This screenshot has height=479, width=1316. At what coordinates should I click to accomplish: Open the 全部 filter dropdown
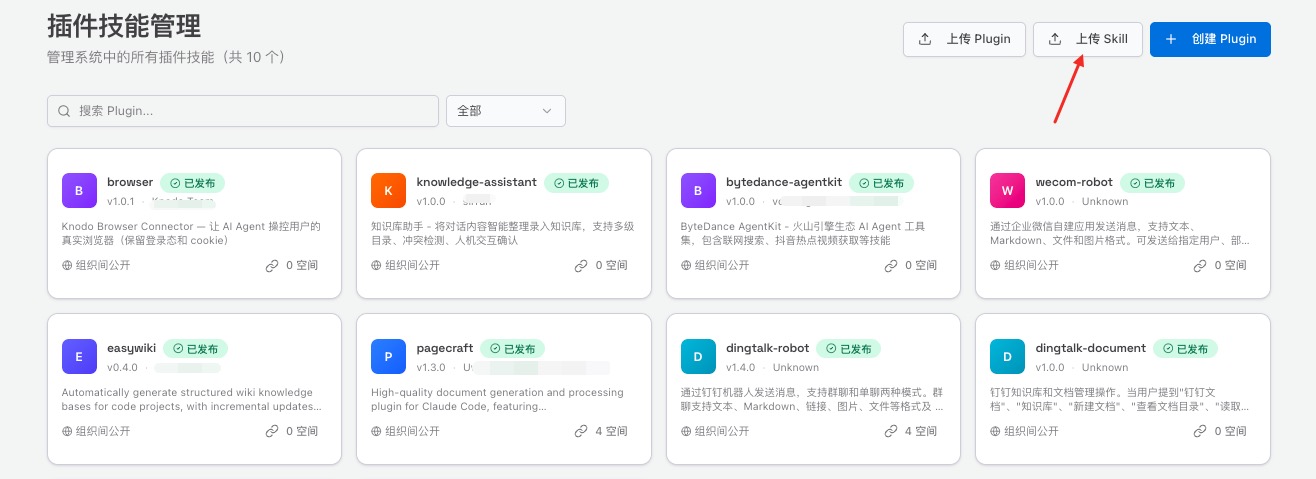click(x=505, y=111)
